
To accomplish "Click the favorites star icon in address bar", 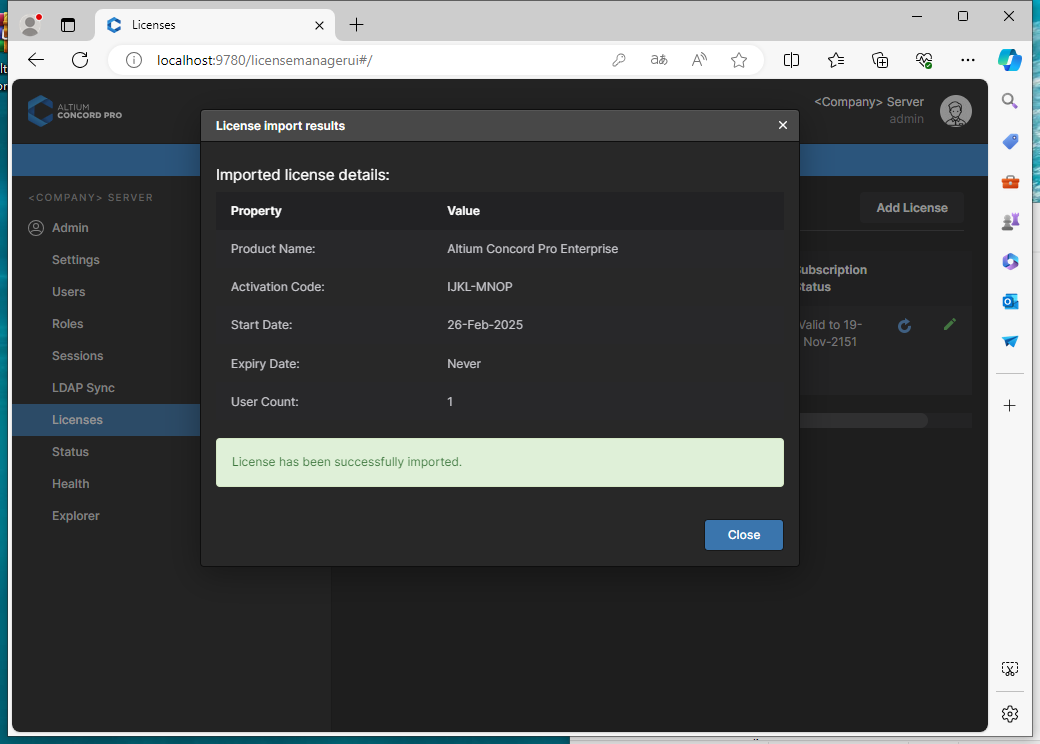I will click(739, 60).
